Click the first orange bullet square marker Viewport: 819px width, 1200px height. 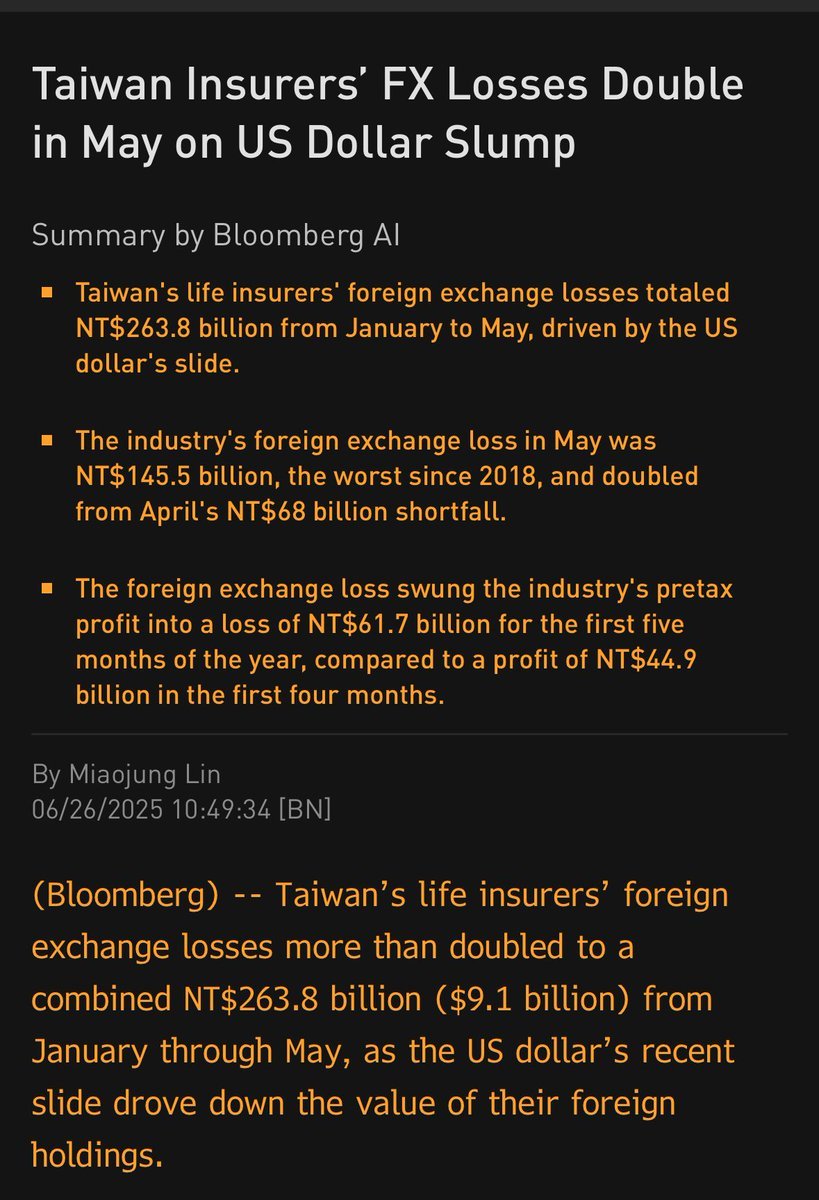tap(46, 293)
